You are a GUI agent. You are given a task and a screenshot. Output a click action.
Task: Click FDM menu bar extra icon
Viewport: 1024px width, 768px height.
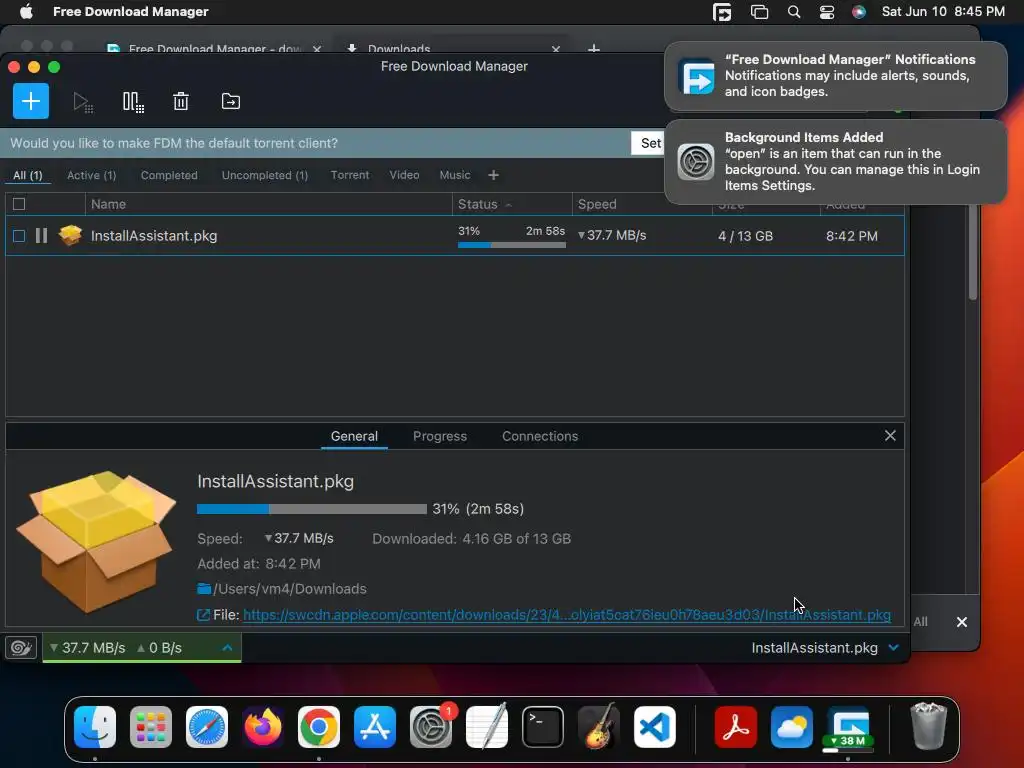coord(722,12)
